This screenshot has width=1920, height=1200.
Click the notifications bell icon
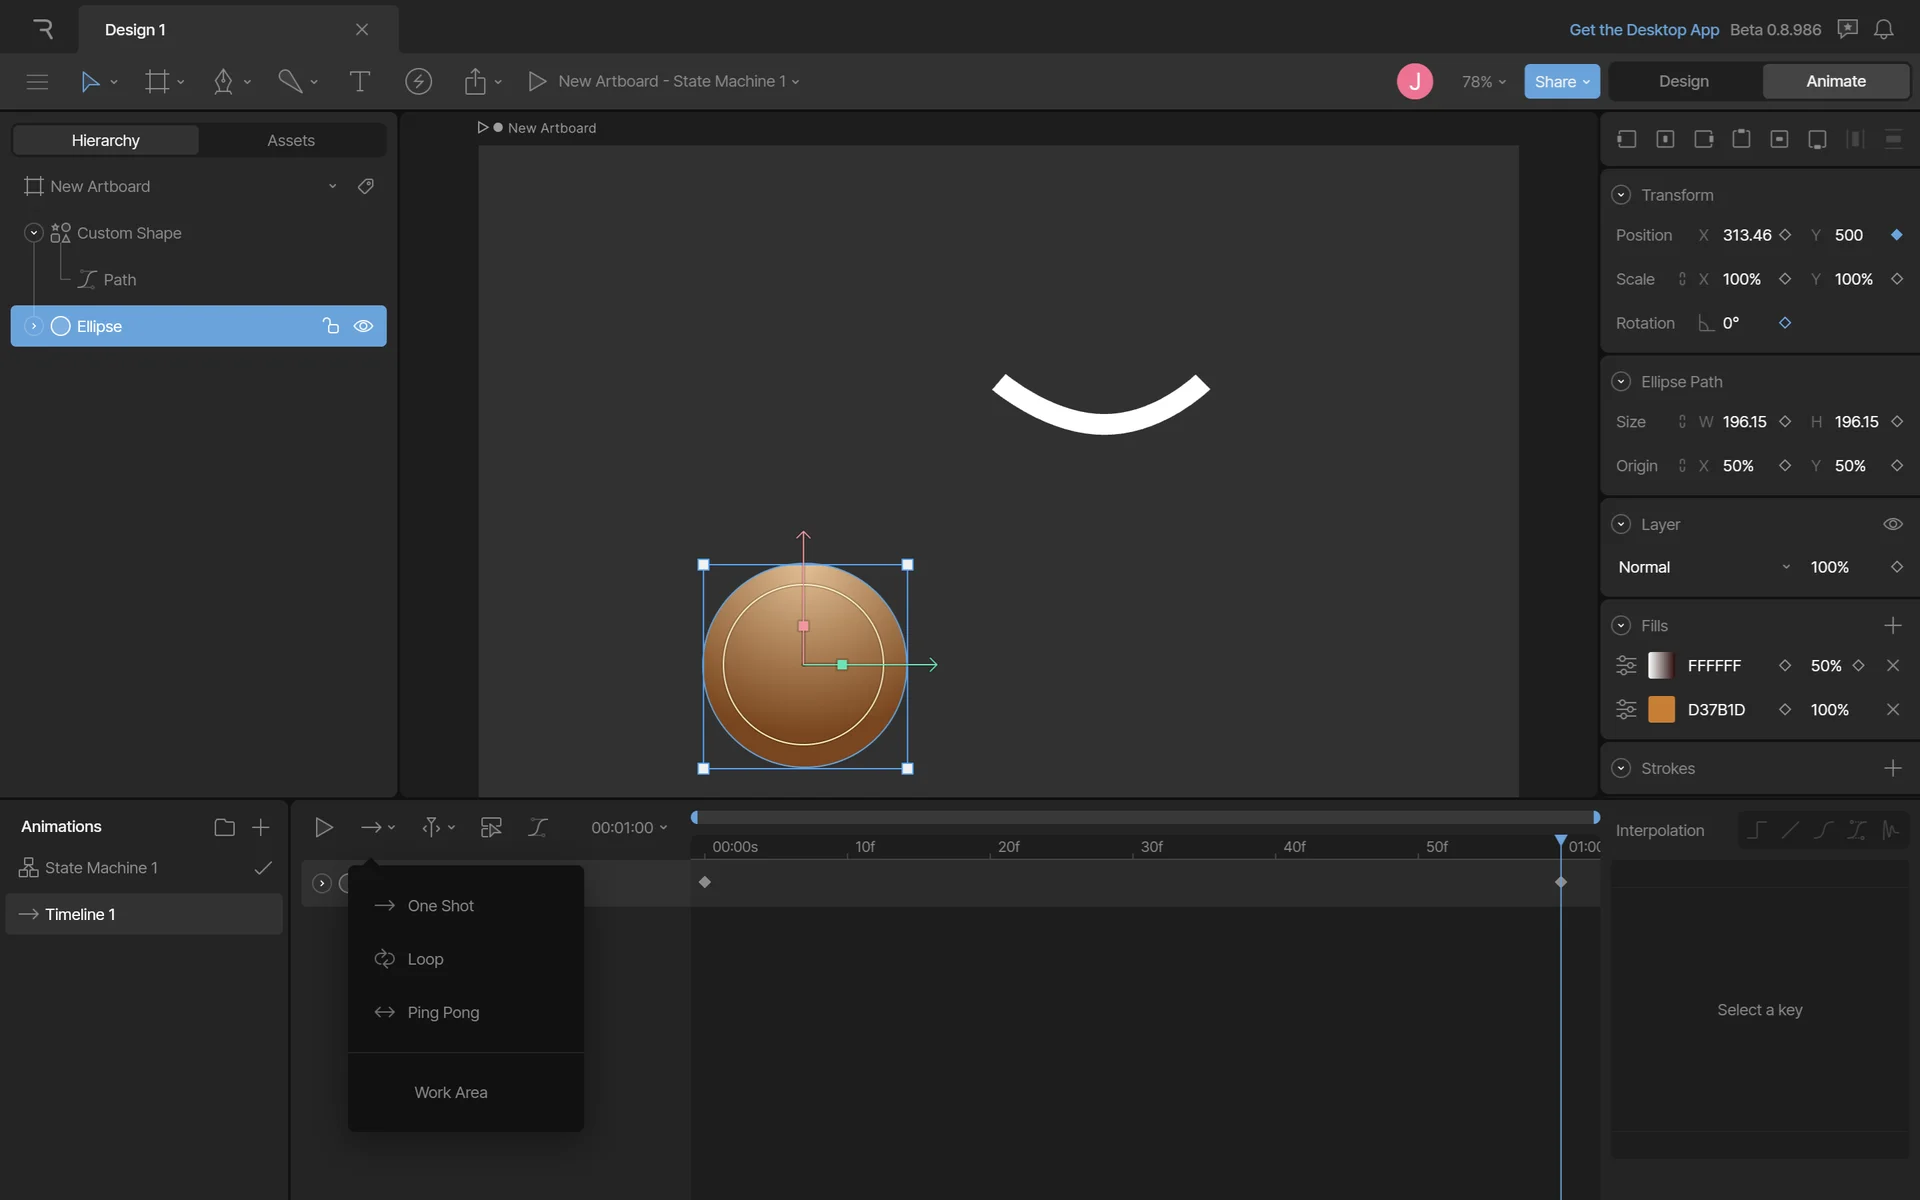pos(1883,29)
